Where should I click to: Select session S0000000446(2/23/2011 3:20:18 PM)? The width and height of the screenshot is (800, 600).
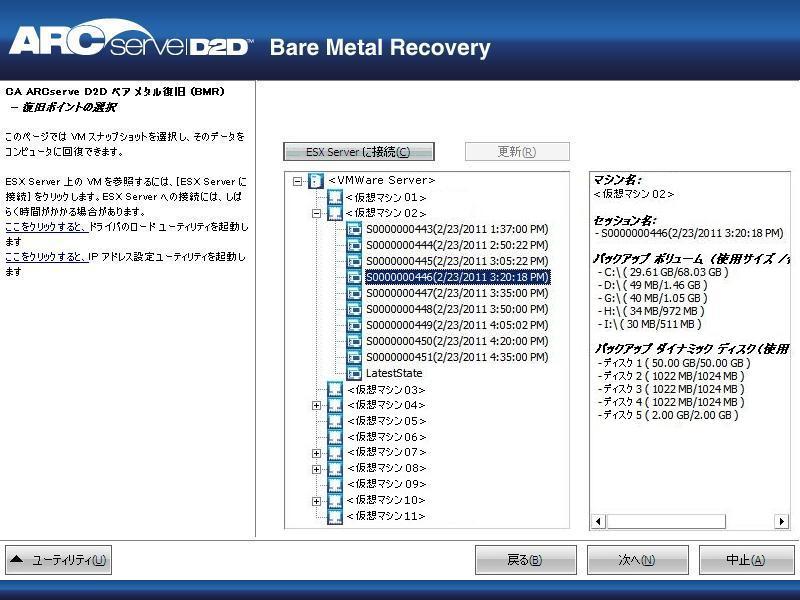(457, 277)
